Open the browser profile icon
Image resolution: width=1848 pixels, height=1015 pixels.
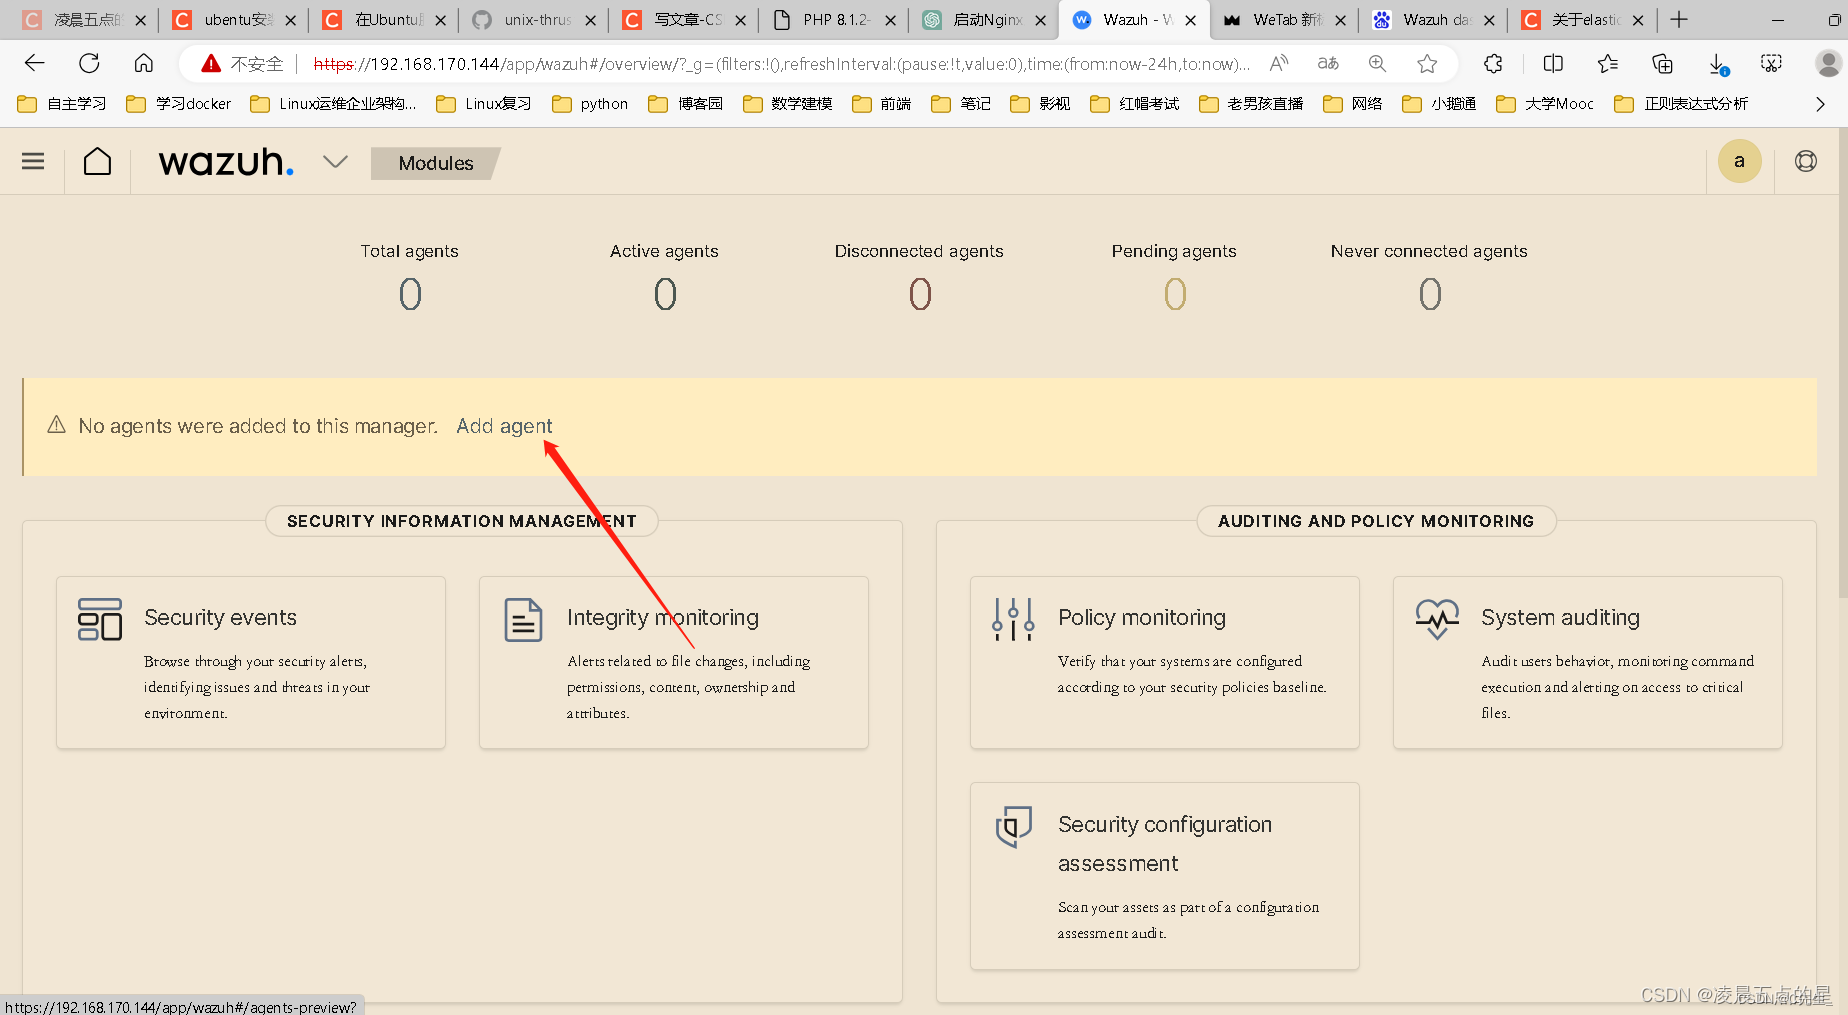1828,63
